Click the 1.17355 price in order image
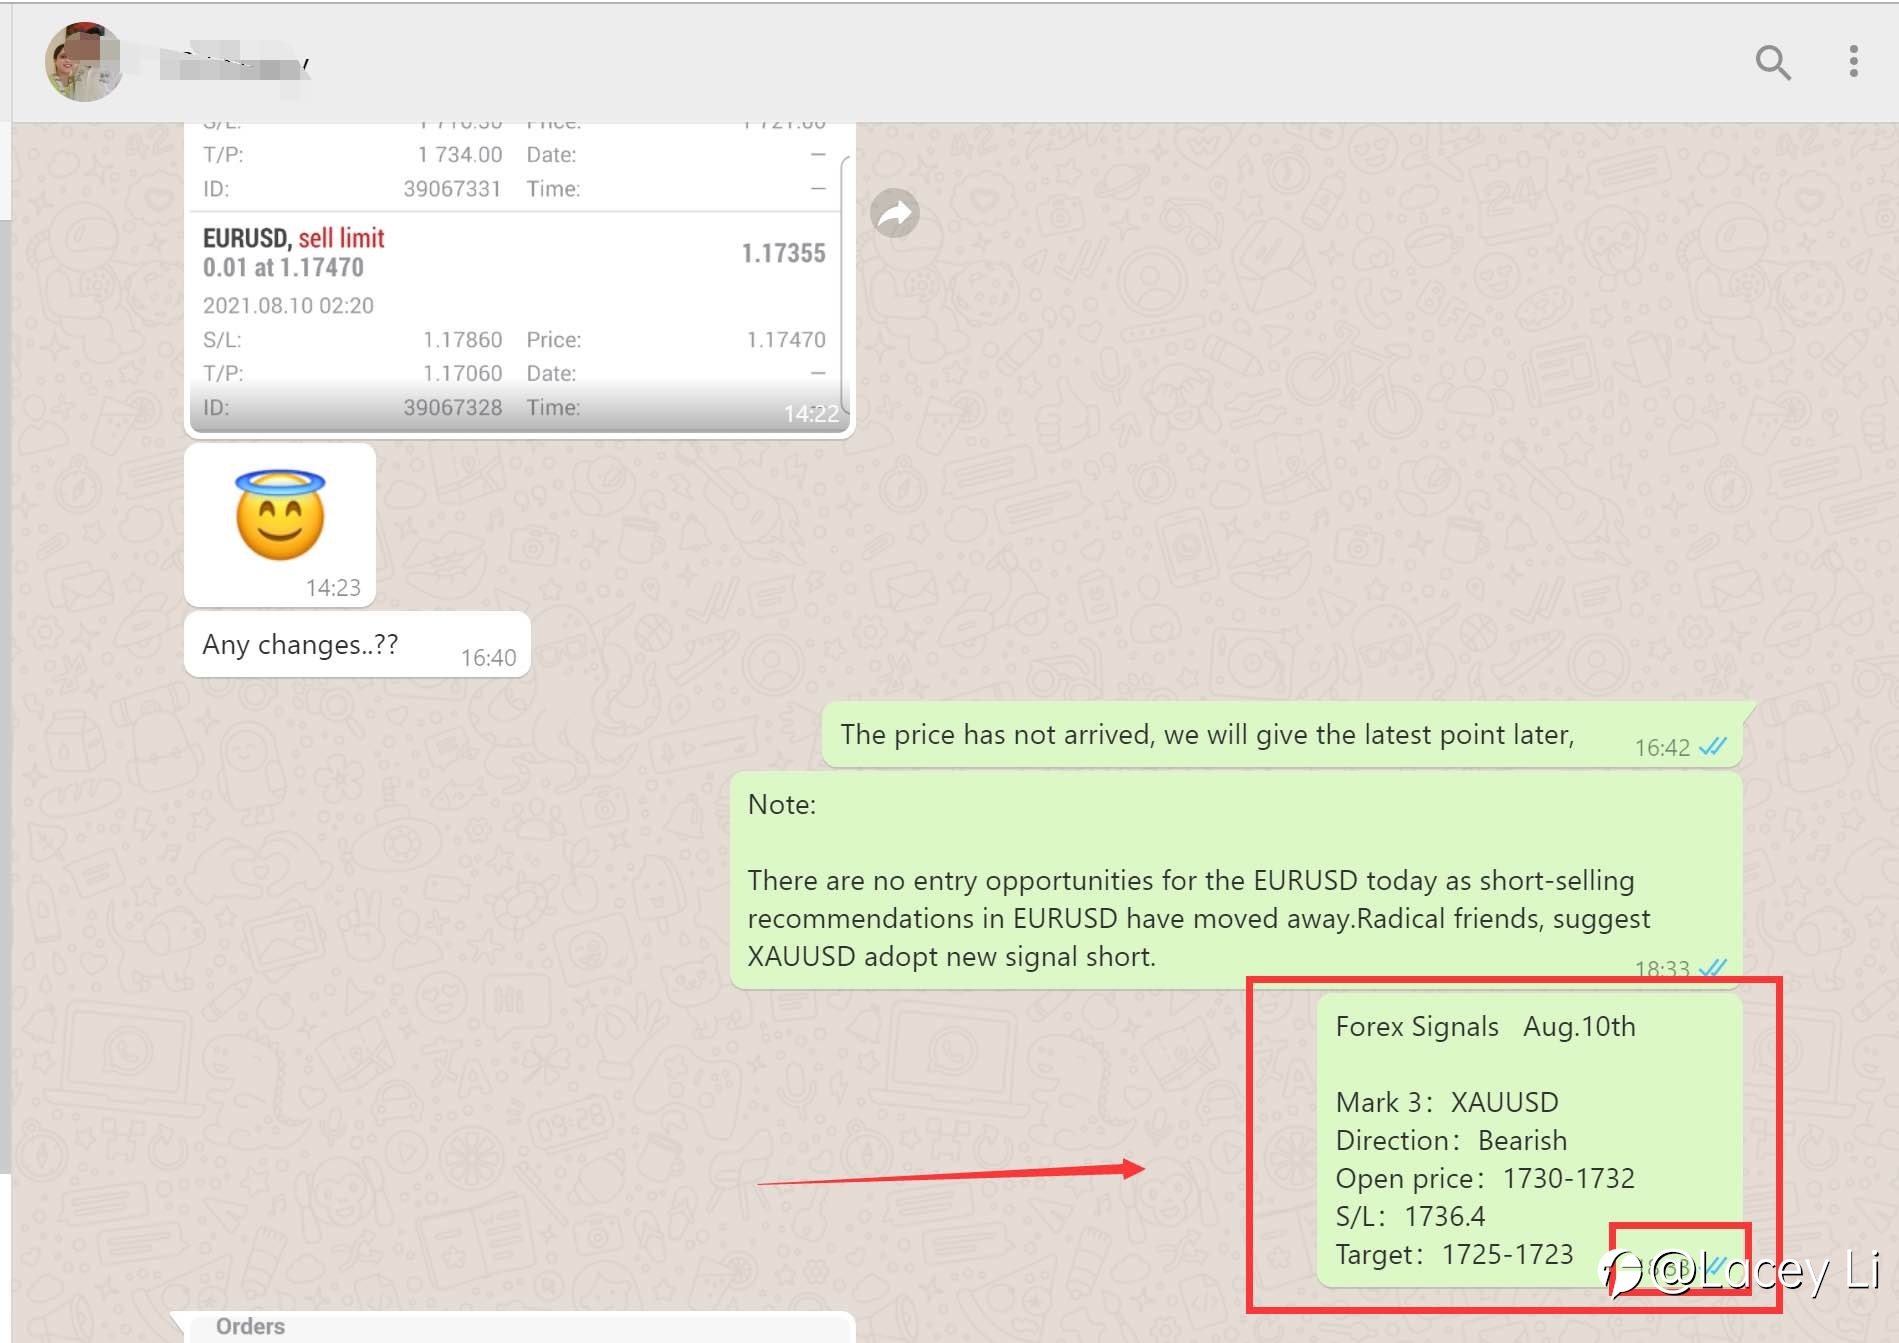 point(783,253)
